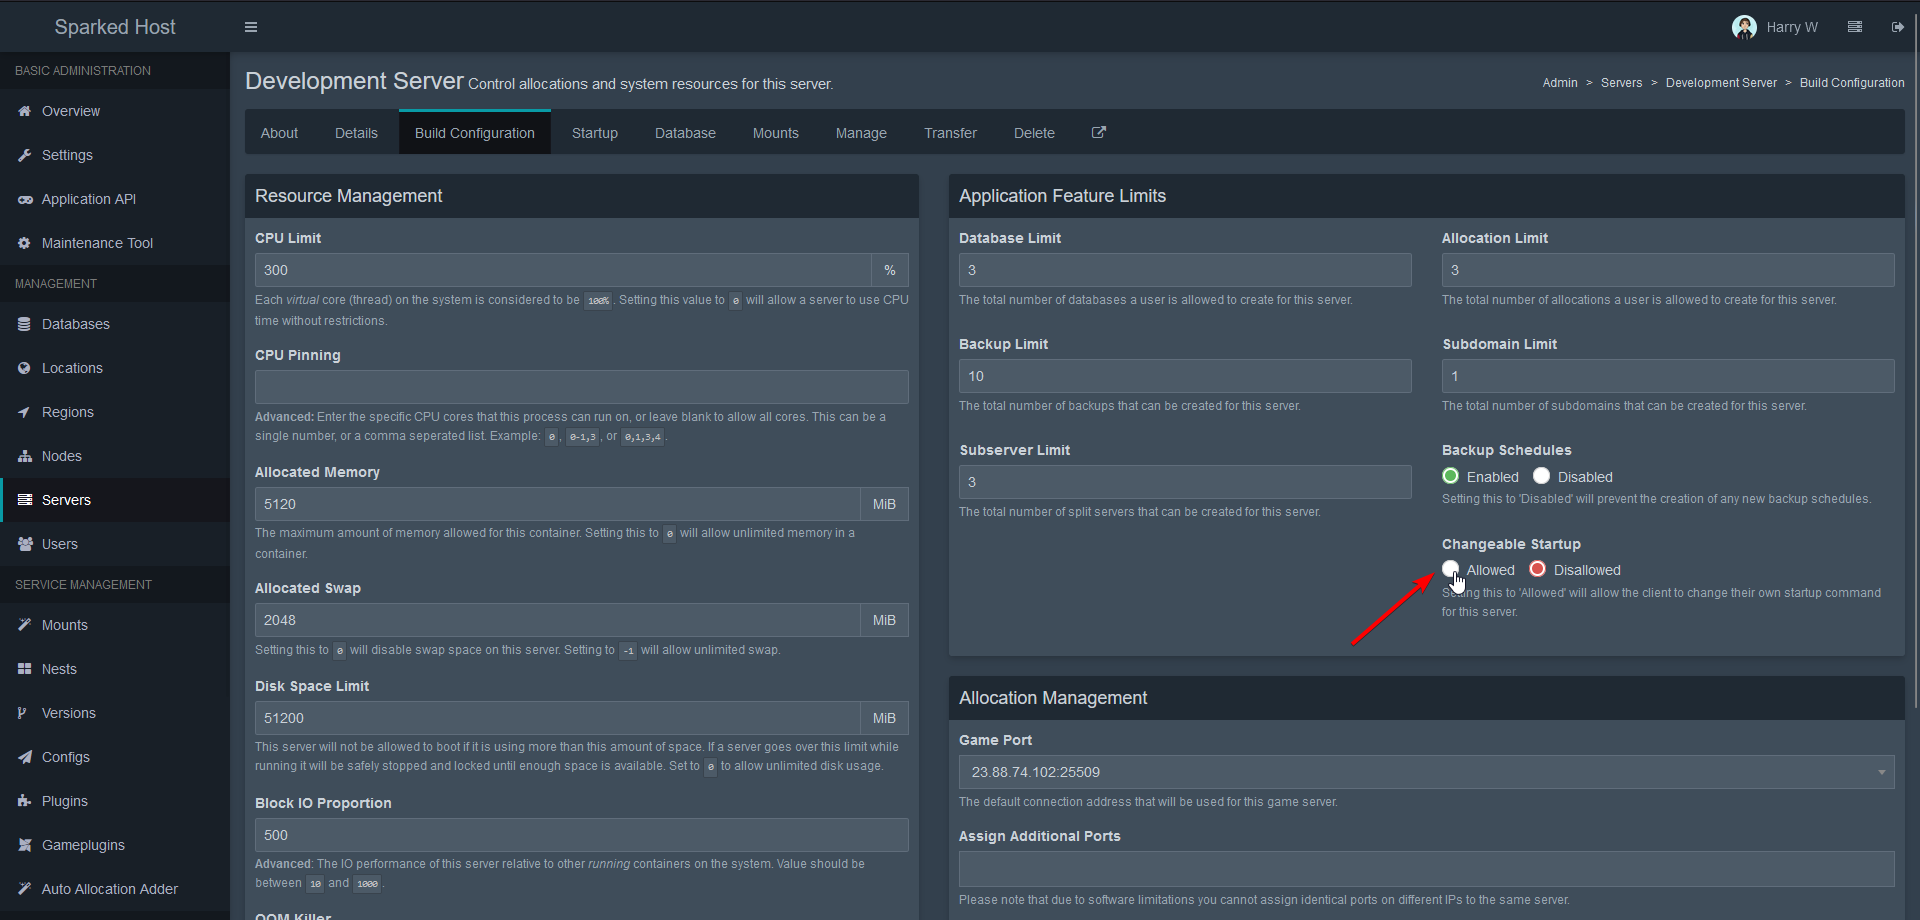Select Disallowed for Changeable Startup

(1537, 568)
